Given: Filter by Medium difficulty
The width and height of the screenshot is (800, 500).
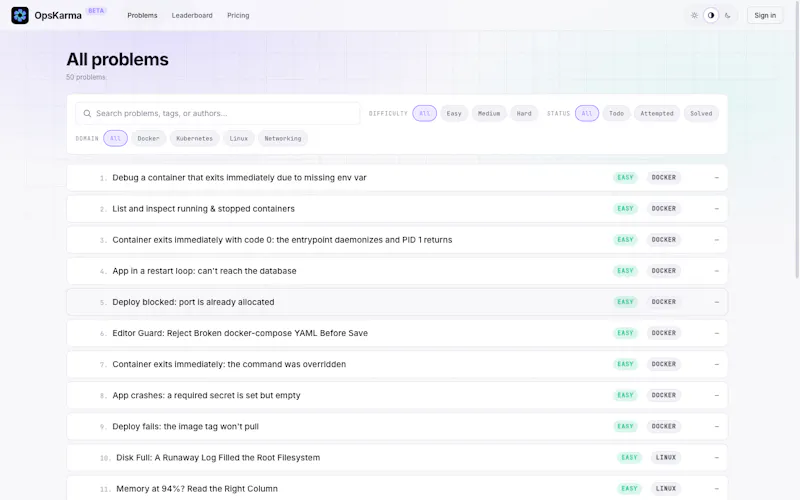Looking at the screenshot, I should tap(489, 113).
